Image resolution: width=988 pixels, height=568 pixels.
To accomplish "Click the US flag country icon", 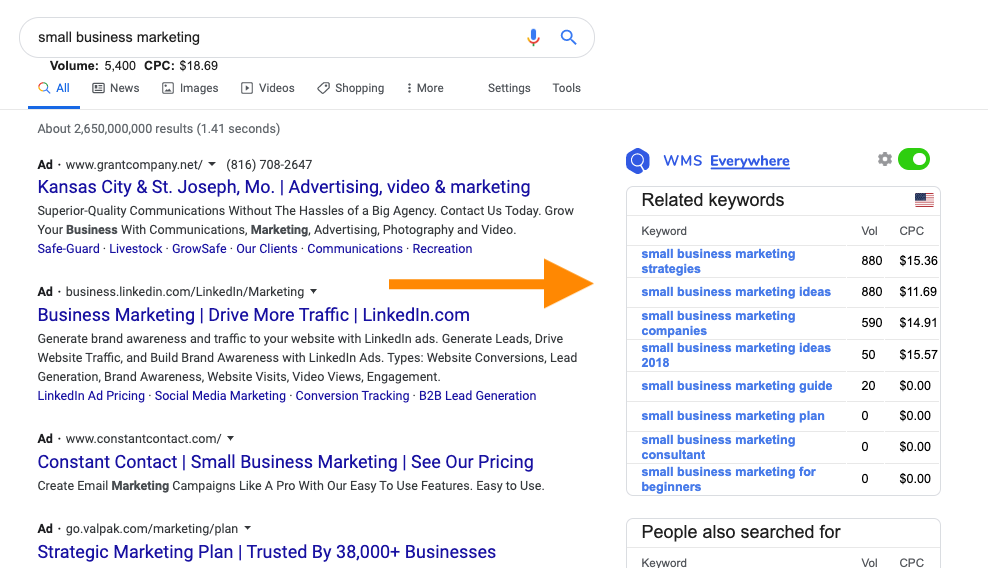I will coord(924,200).
